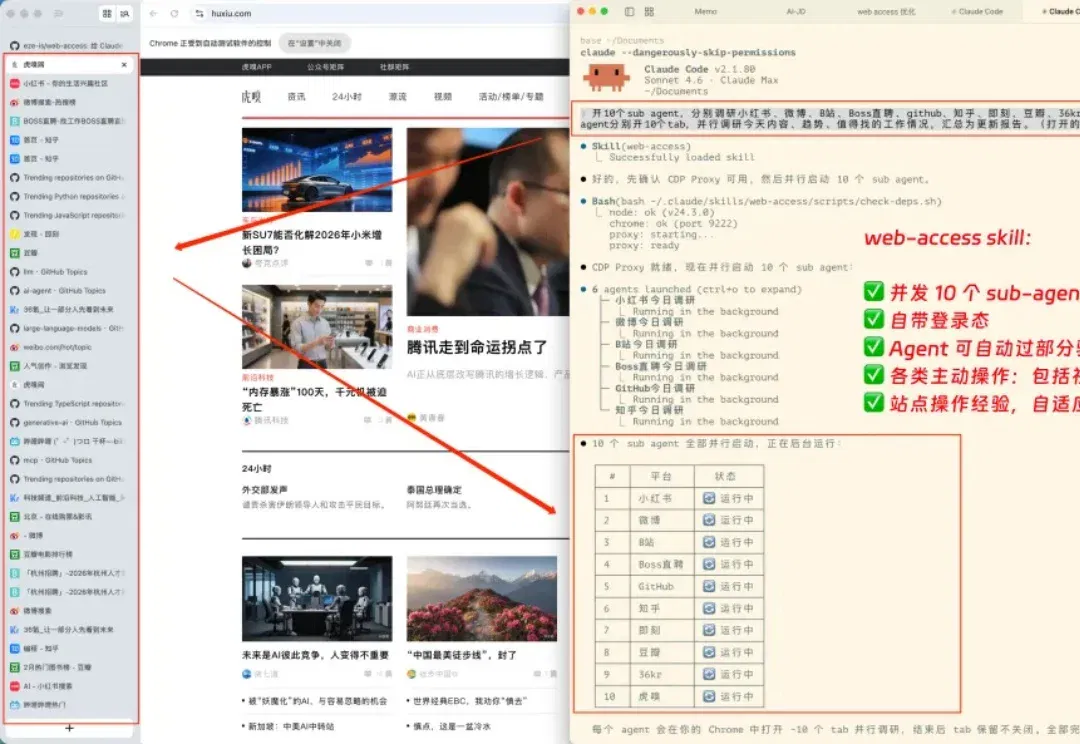Open the llm · GitHub Topics tab
Image resolution: width=1080 pixels, height=744 pixels.
pos(67,272)
